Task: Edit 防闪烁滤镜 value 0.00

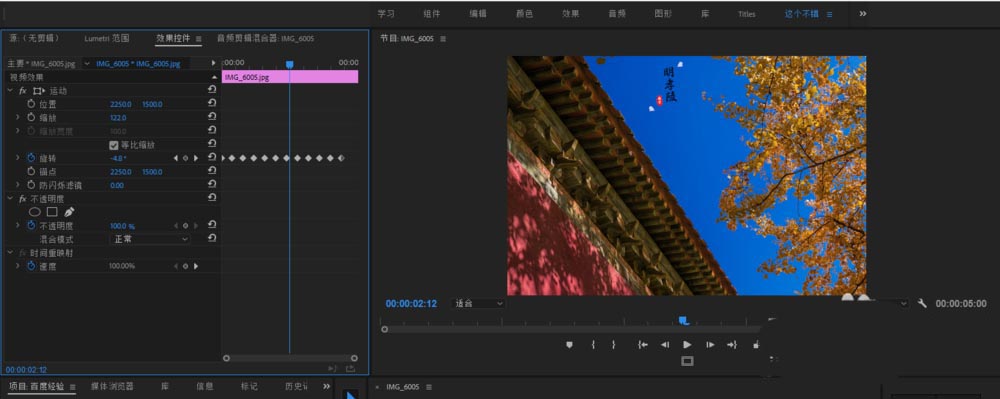Action: [x=117, y=185]
